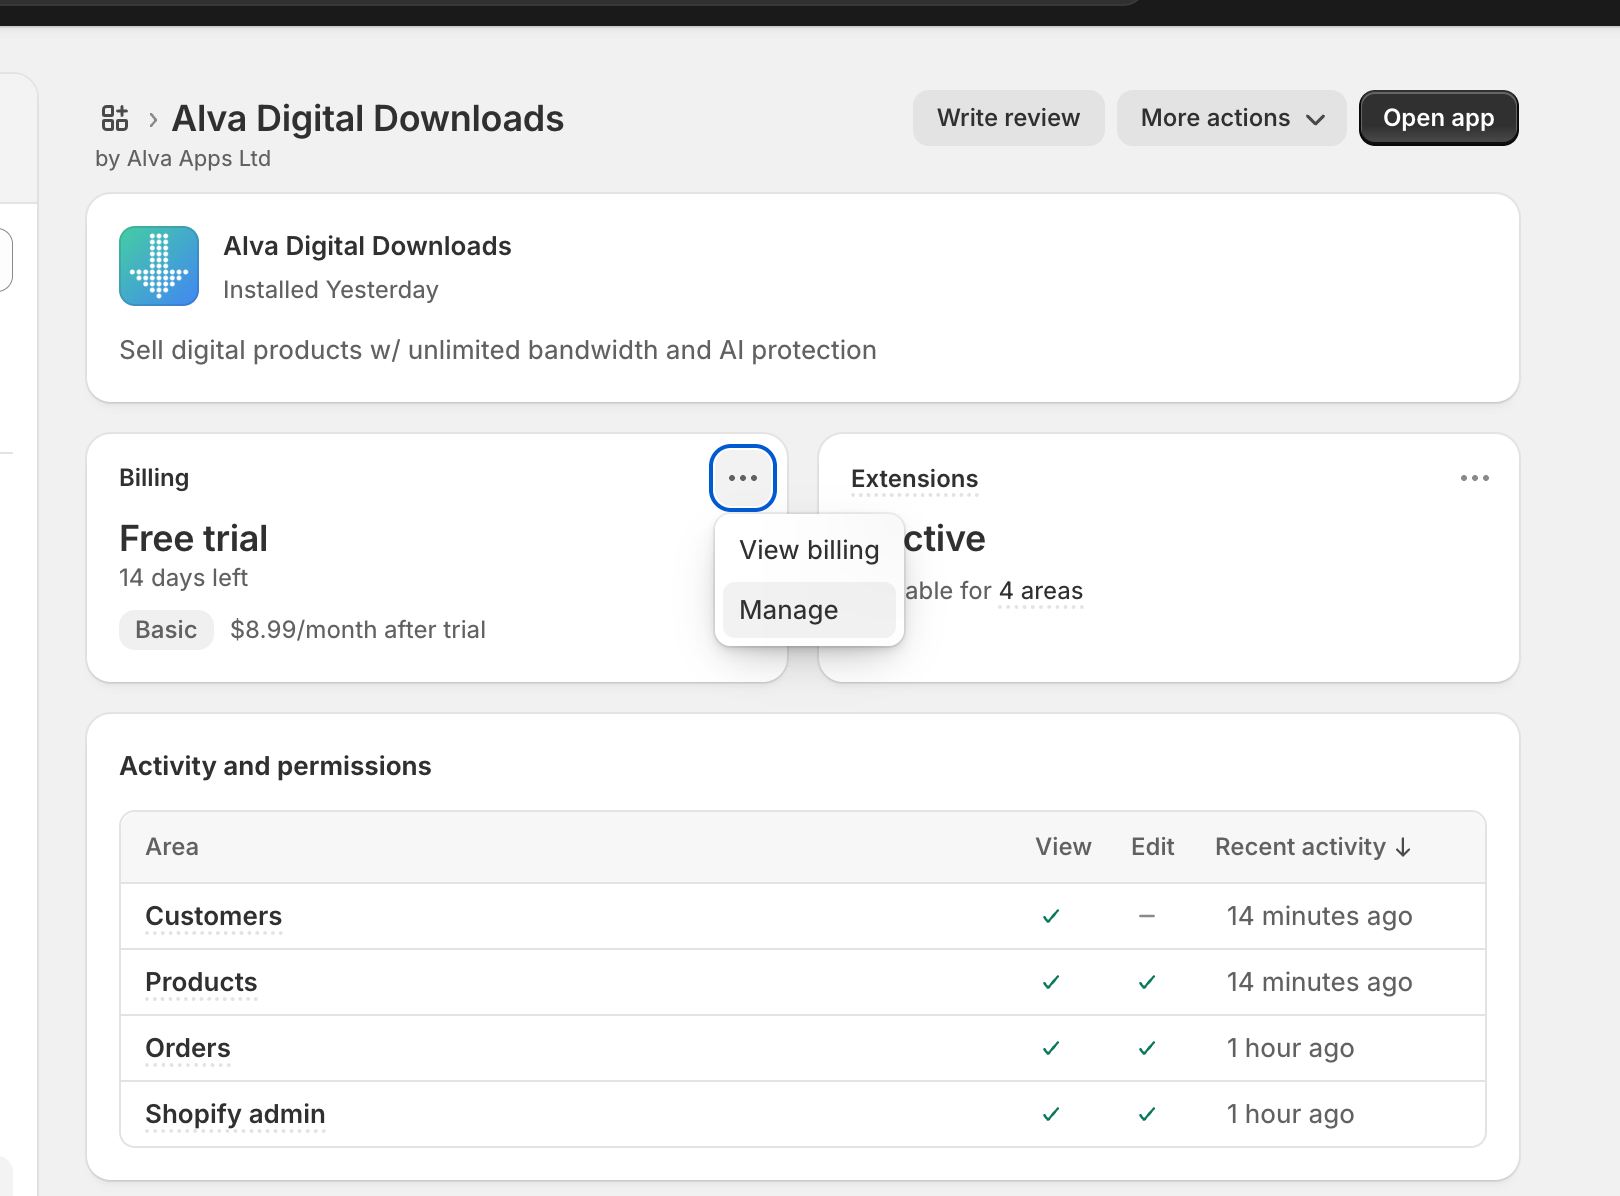Click the Installed Yesterday text
1620x1196 pixels.
click(331, 290)
